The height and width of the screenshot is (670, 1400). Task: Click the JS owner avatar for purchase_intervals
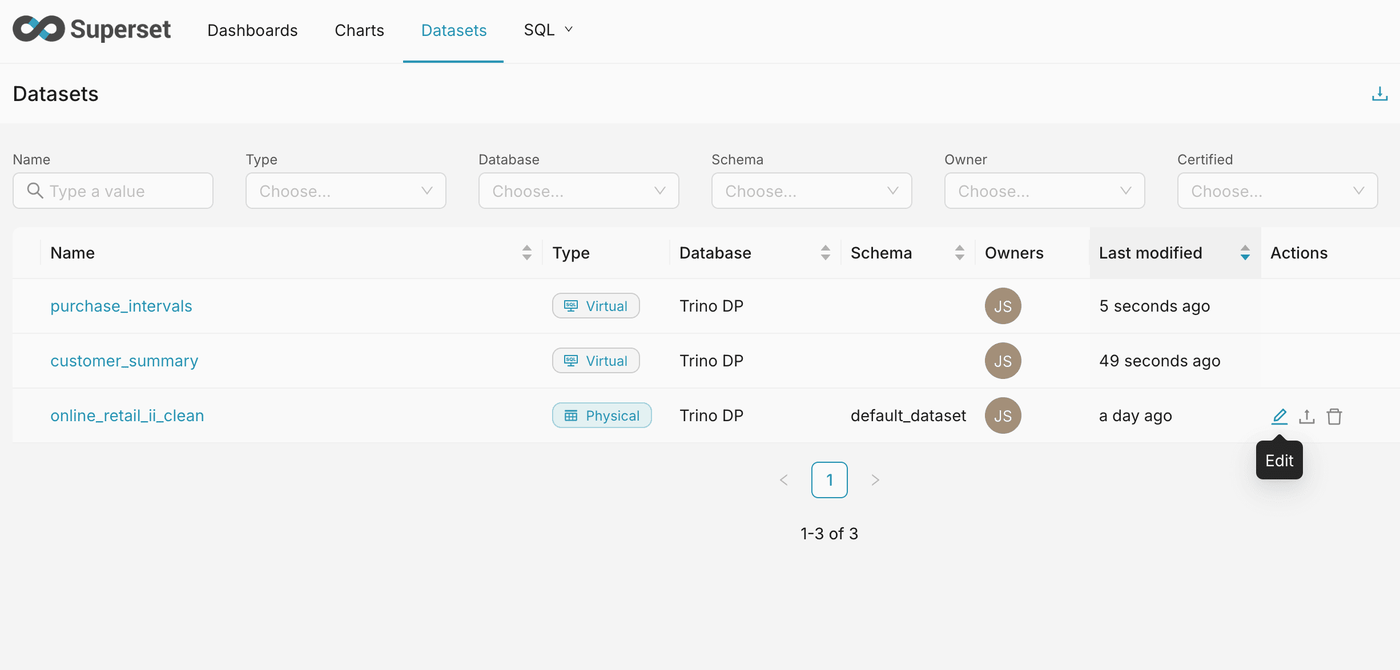click(x=1003, y=306)
